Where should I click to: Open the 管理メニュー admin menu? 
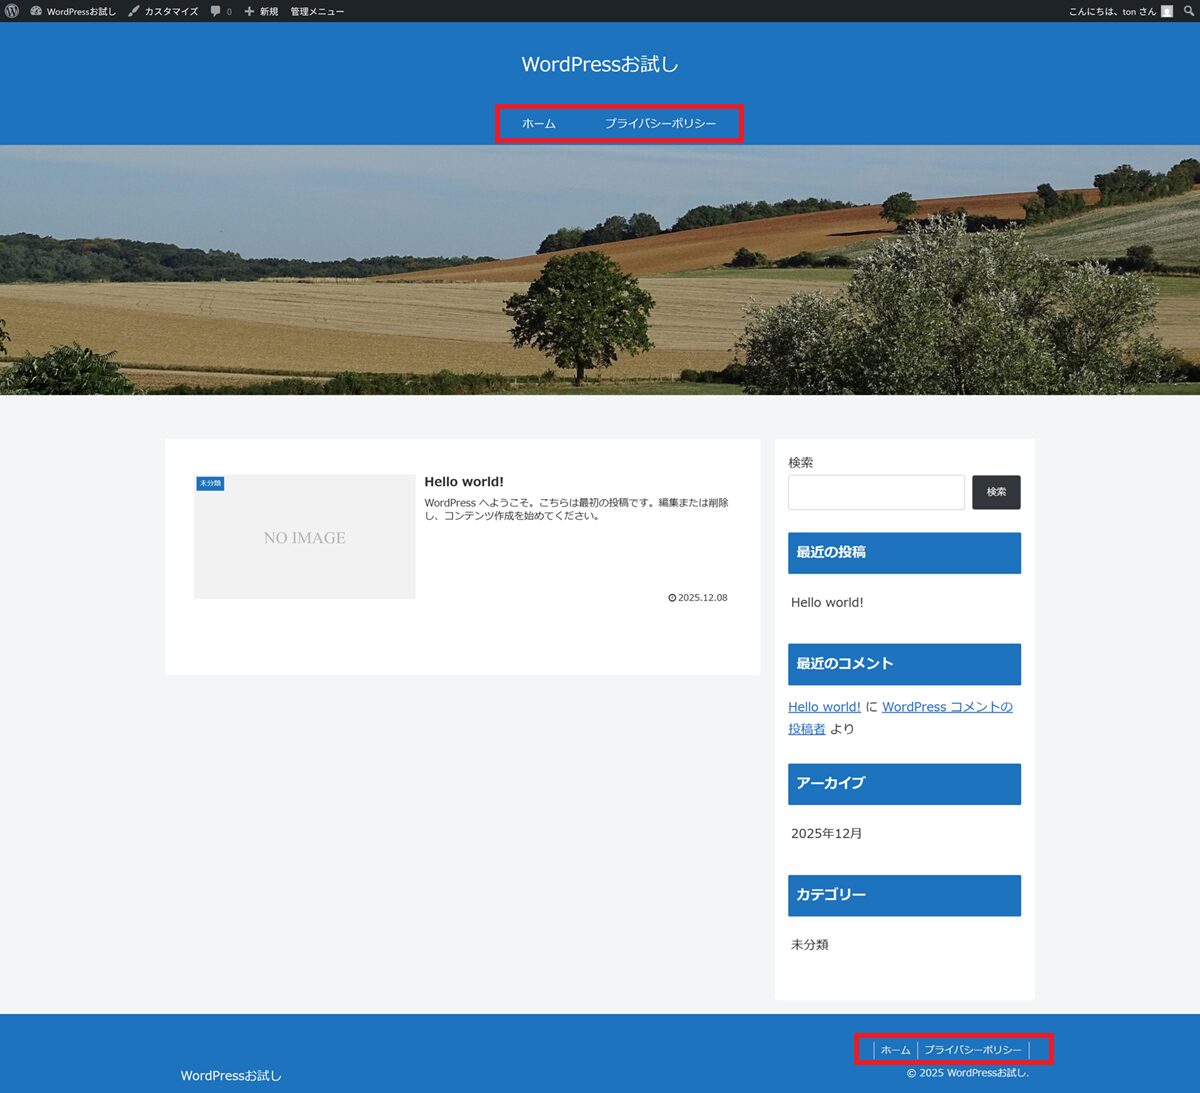pyautogui.click(x=317, y=11)
